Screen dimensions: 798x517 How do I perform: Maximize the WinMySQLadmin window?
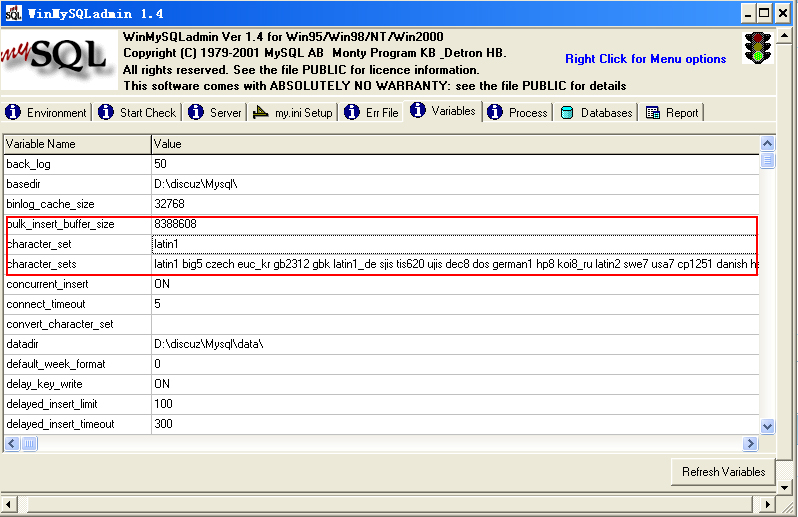pyautogui.click(x=764, y=14)
